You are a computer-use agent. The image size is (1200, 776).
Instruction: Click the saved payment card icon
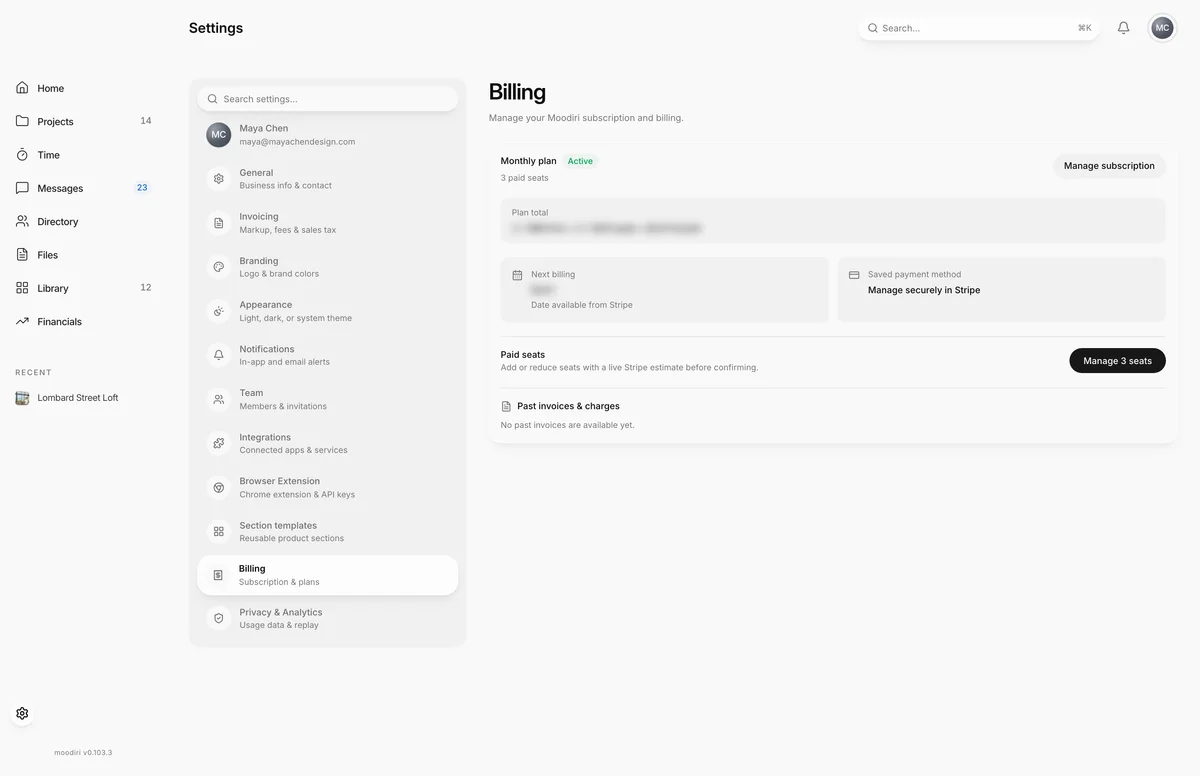click(x=854, y=275)
